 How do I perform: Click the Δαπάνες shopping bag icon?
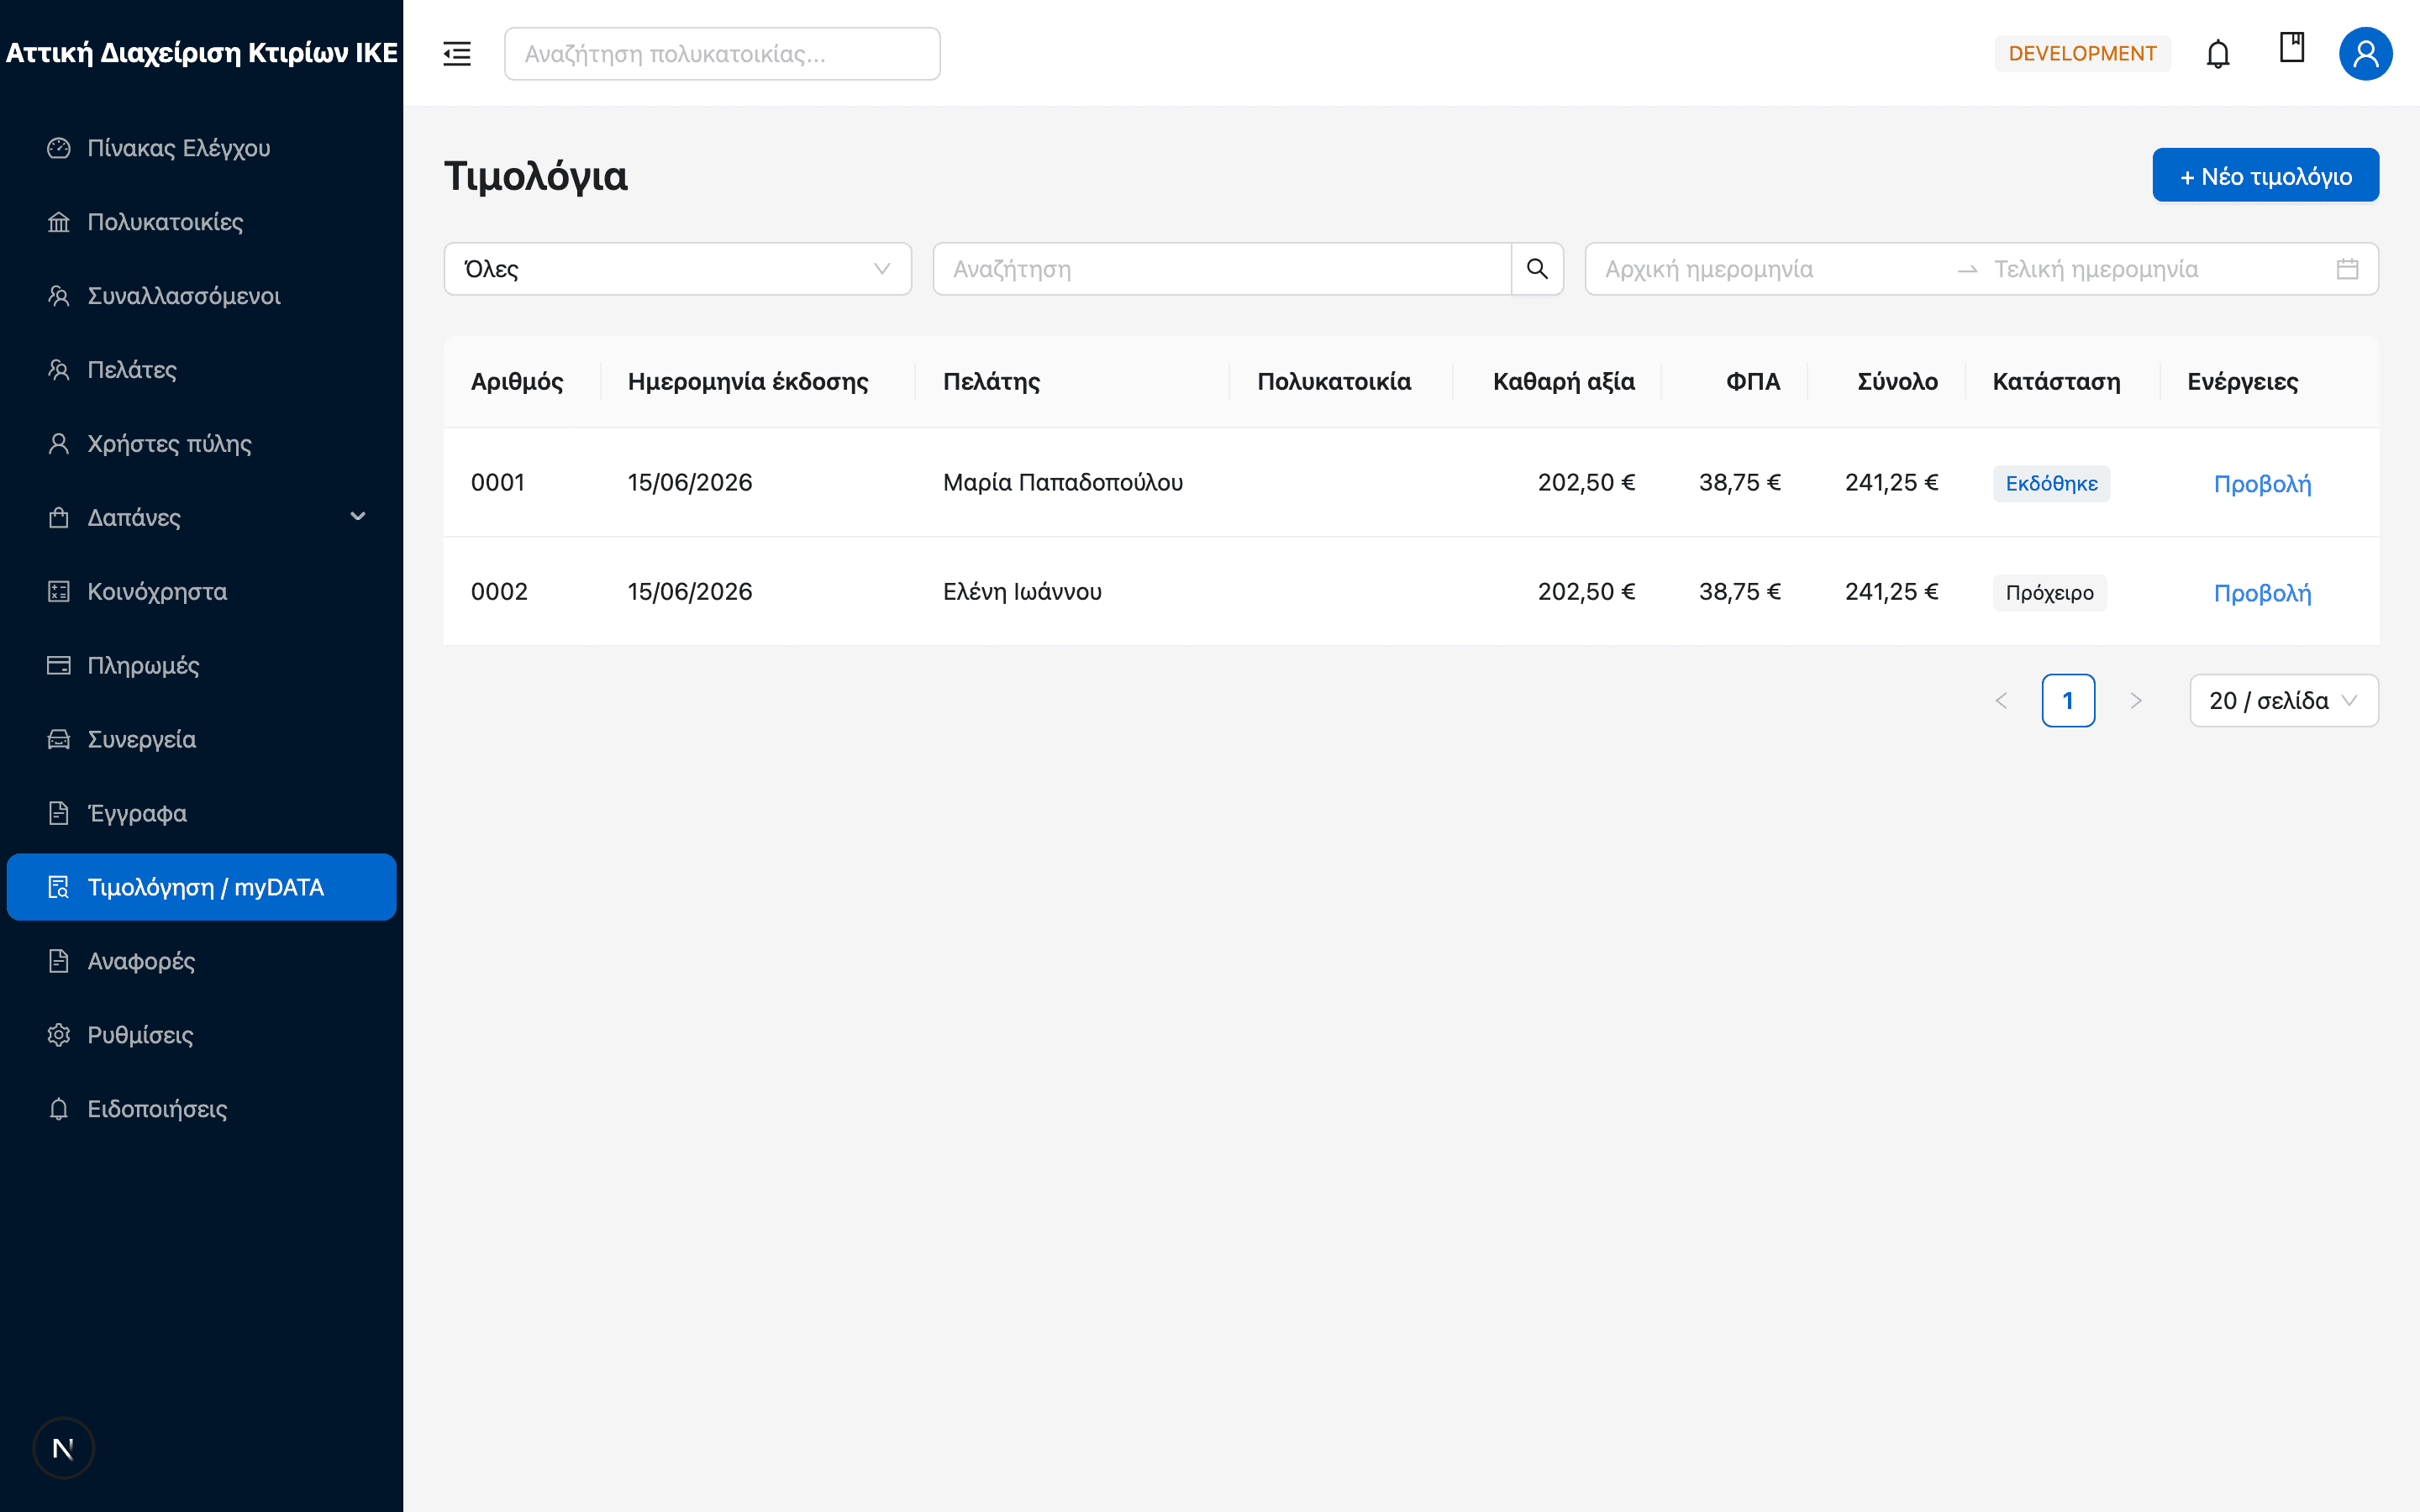click(x=59, y=518)
